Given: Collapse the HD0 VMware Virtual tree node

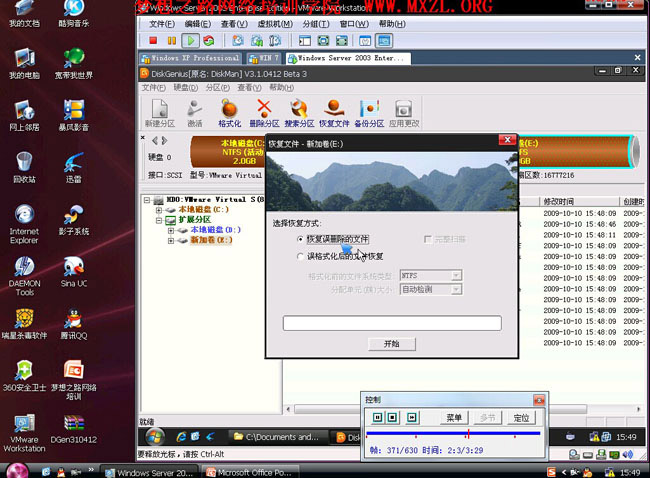Looking at the screenshot, I should click(147, 200).
